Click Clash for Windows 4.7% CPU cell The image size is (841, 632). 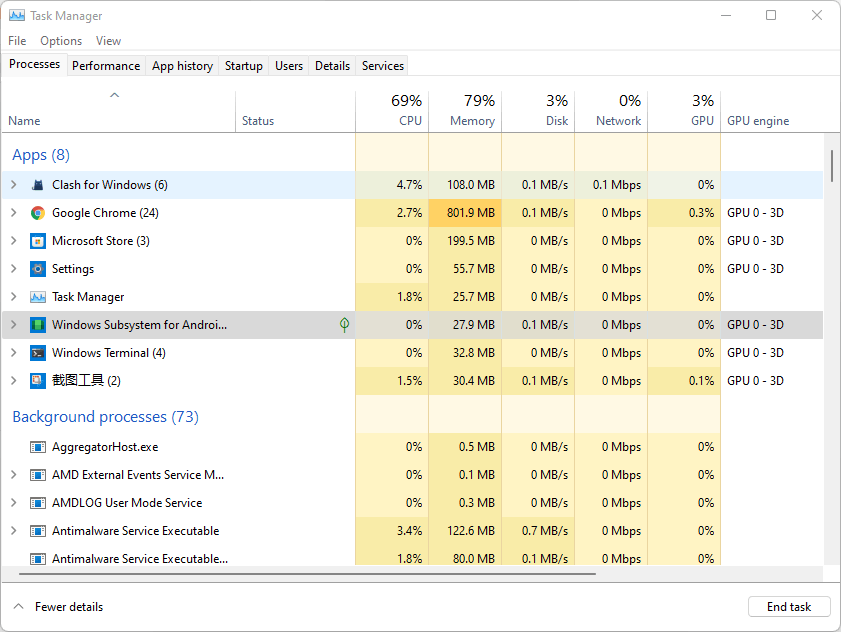pyautogui.click(x=392, y=185)
